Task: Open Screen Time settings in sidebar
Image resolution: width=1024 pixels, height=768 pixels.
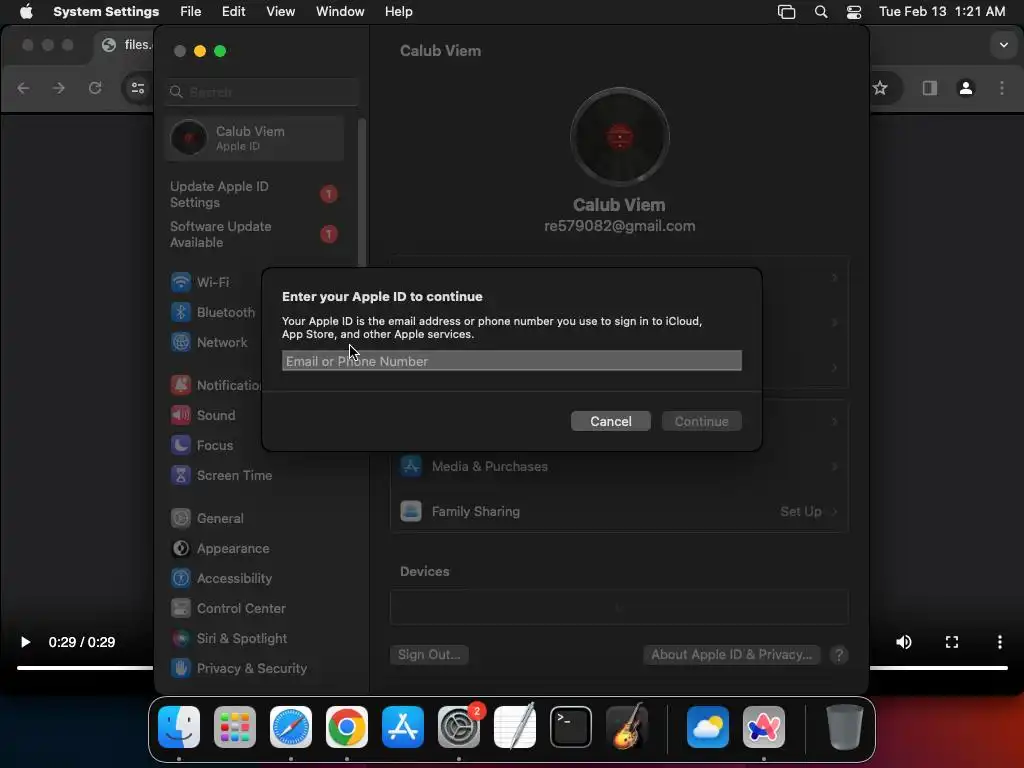Action: [x=221, y=475]
